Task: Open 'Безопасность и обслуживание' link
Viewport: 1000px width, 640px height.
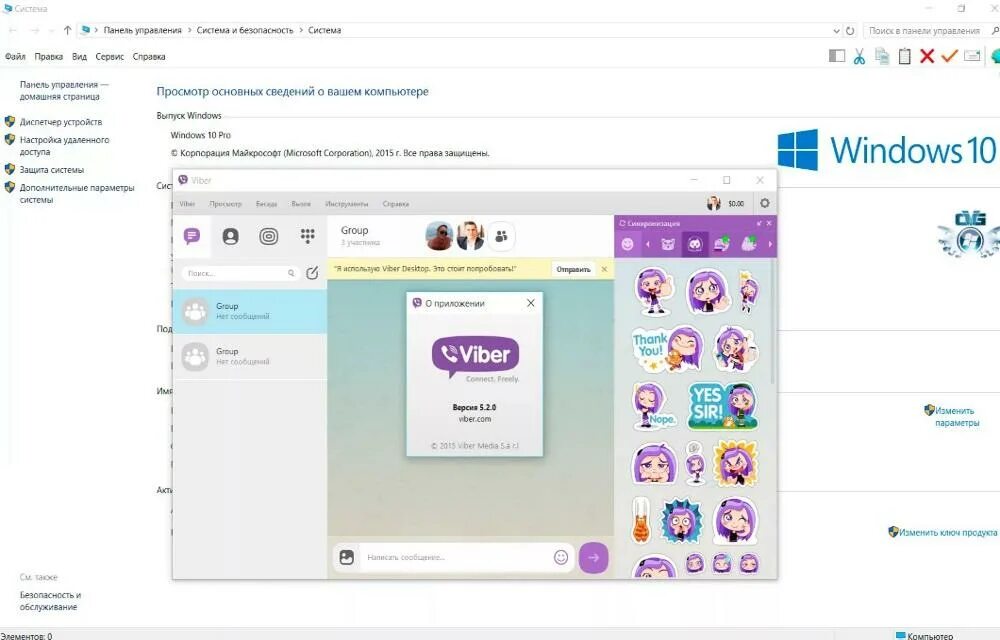Action: 50,600
